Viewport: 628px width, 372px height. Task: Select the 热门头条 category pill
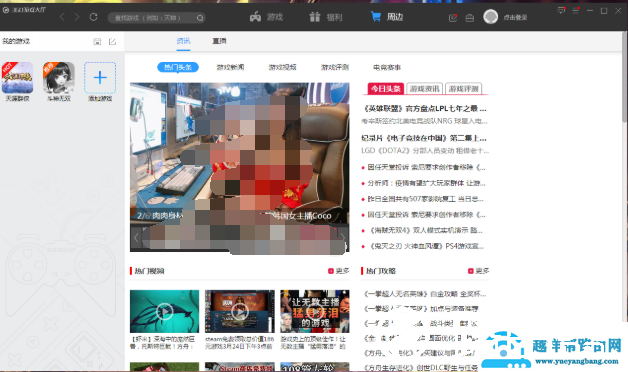coord(178,67)
